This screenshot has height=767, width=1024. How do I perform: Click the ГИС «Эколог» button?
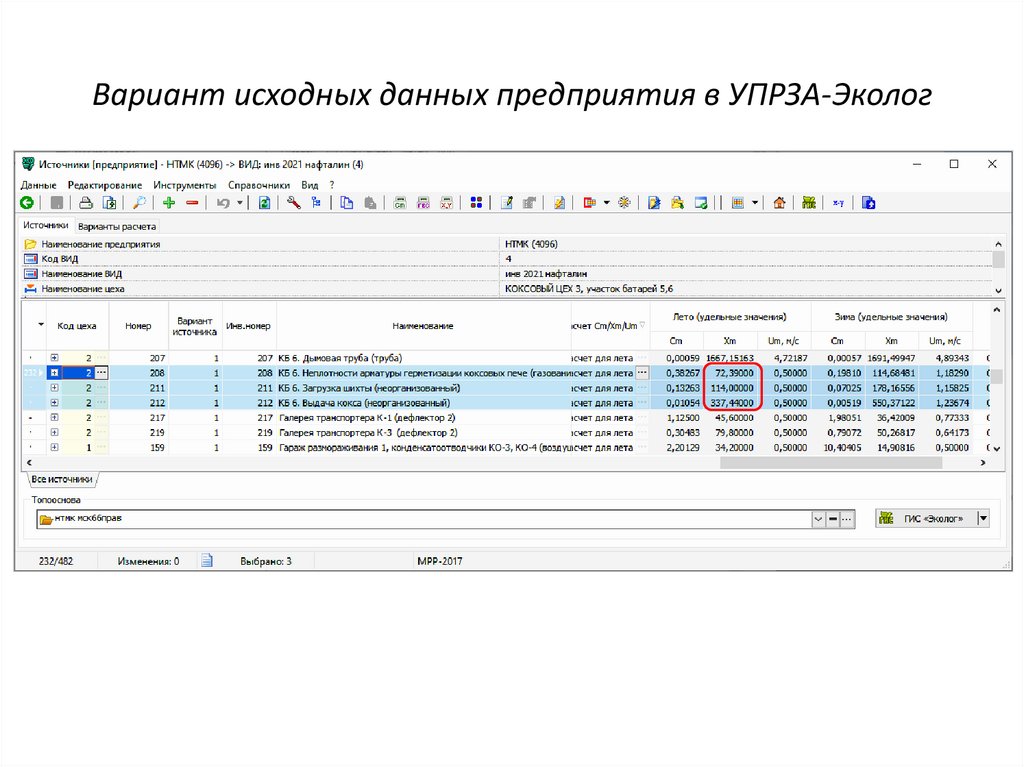click(925, 518)
